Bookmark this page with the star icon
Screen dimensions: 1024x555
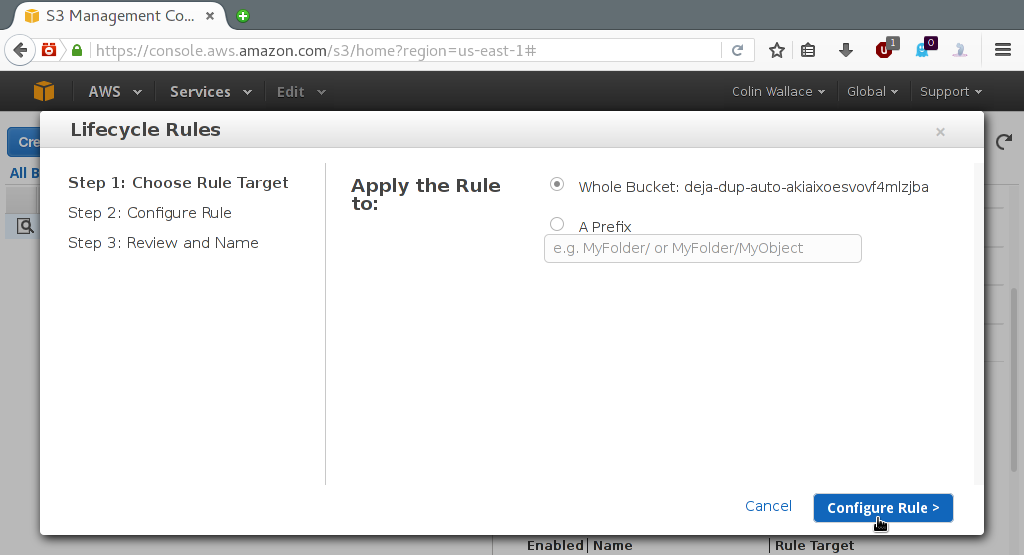coord(776,50)
